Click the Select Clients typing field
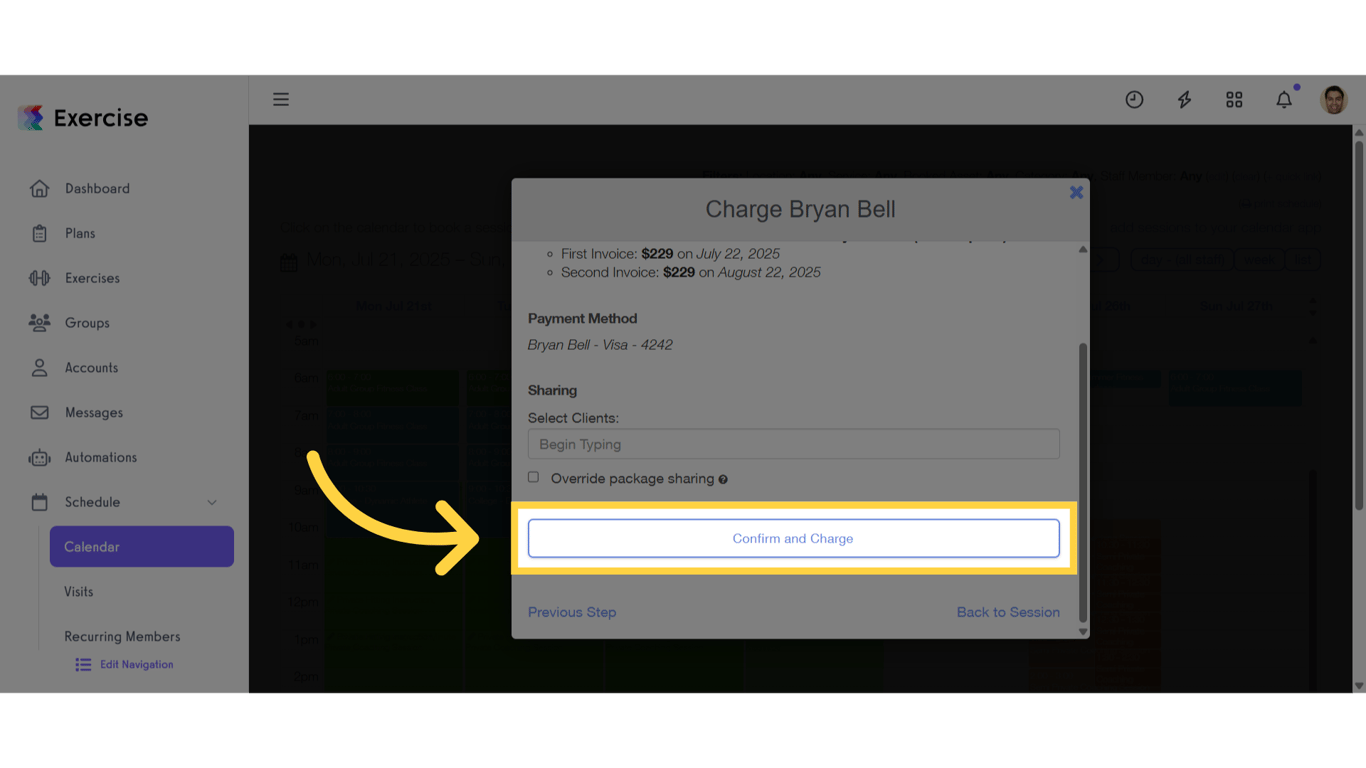This screenshot has height=768, width=1366. point(793,444)
